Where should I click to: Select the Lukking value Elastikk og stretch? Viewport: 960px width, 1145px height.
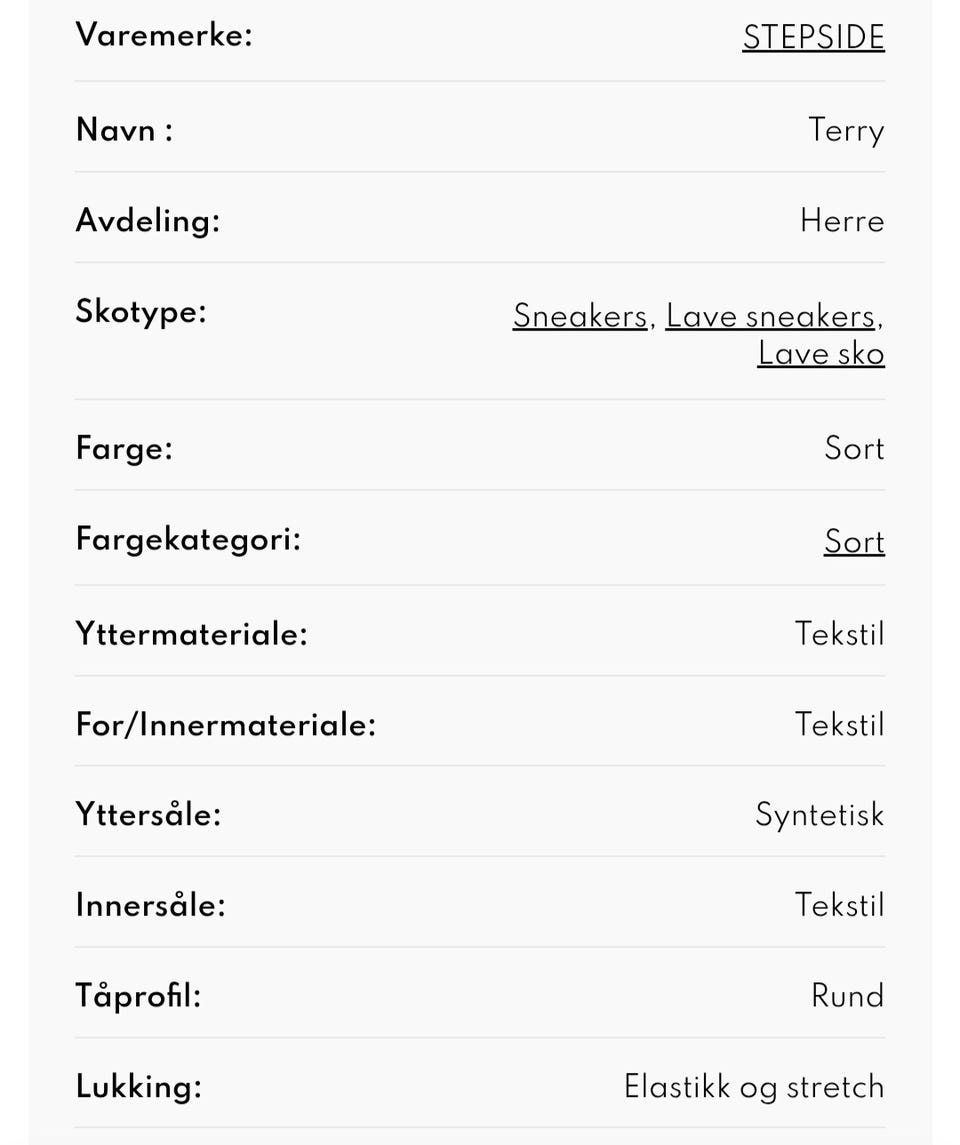click(754, 1087)
